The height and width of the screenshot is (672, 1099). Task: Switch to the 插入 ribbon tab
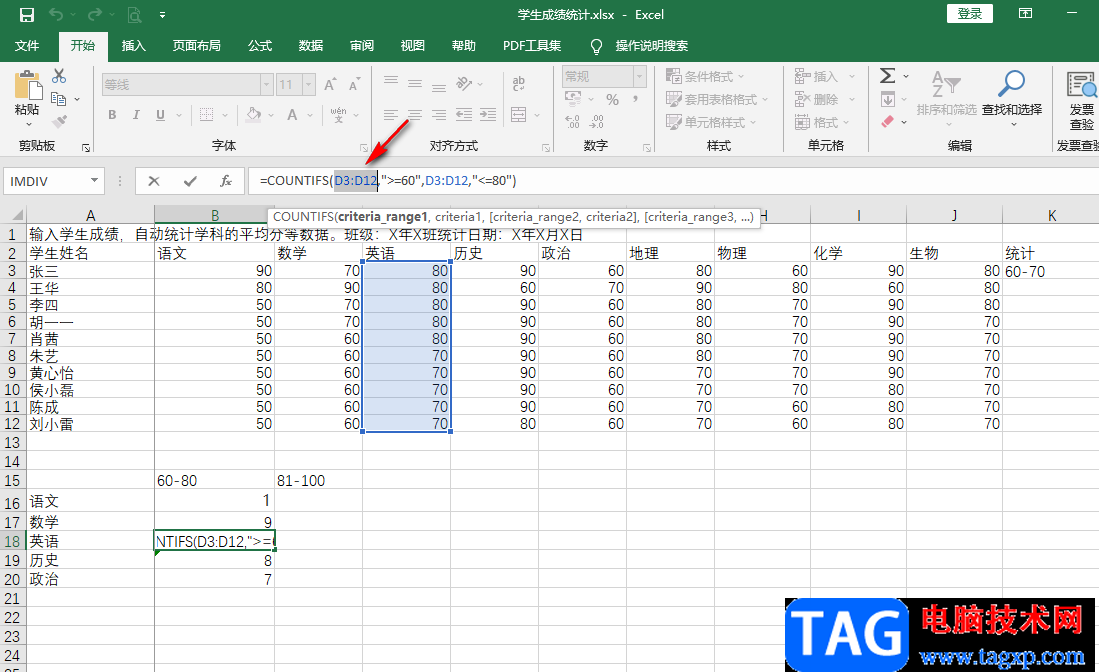point(133,46)
